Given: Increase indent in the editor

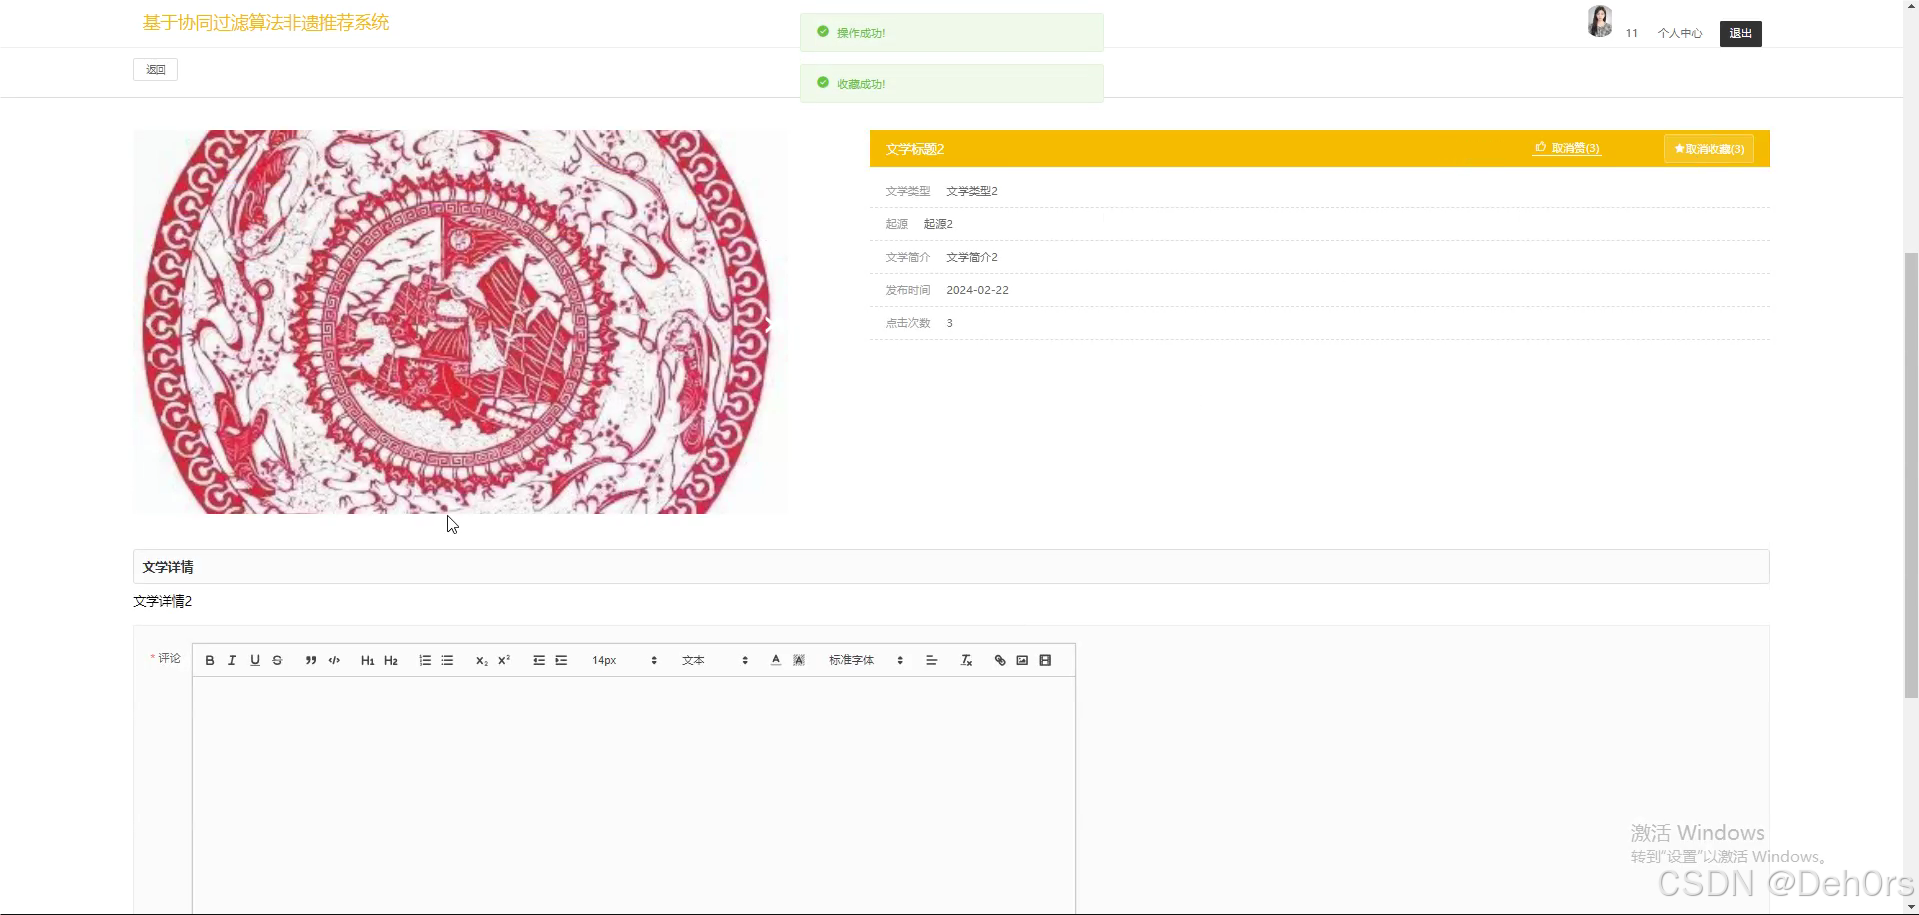Looking at the screenshot, I should click(x=561, y=660).
